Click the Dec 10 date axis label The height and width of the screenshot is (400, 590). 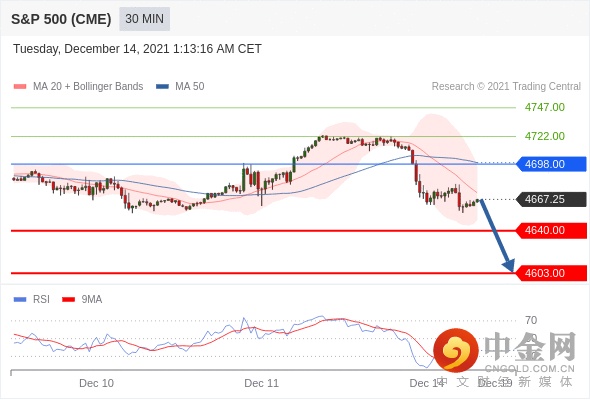96,383
